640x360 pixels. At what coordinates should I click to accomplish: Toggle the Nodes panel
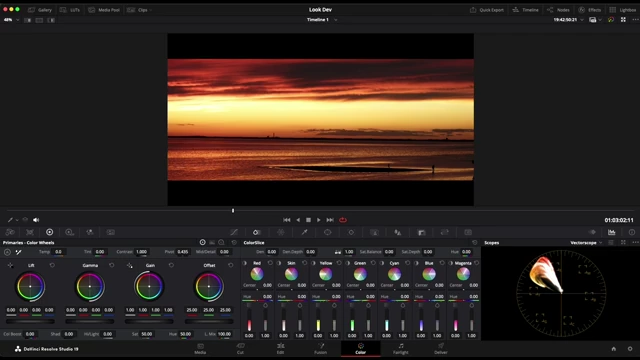[558, 10]
